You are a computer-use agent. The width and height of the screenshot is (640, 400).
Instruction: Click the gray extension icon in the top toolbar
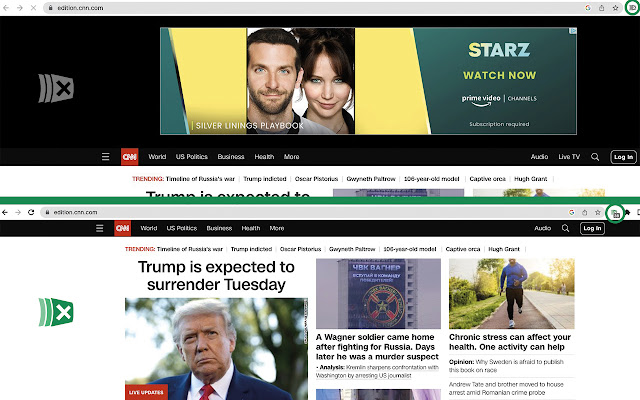point(632,8)
